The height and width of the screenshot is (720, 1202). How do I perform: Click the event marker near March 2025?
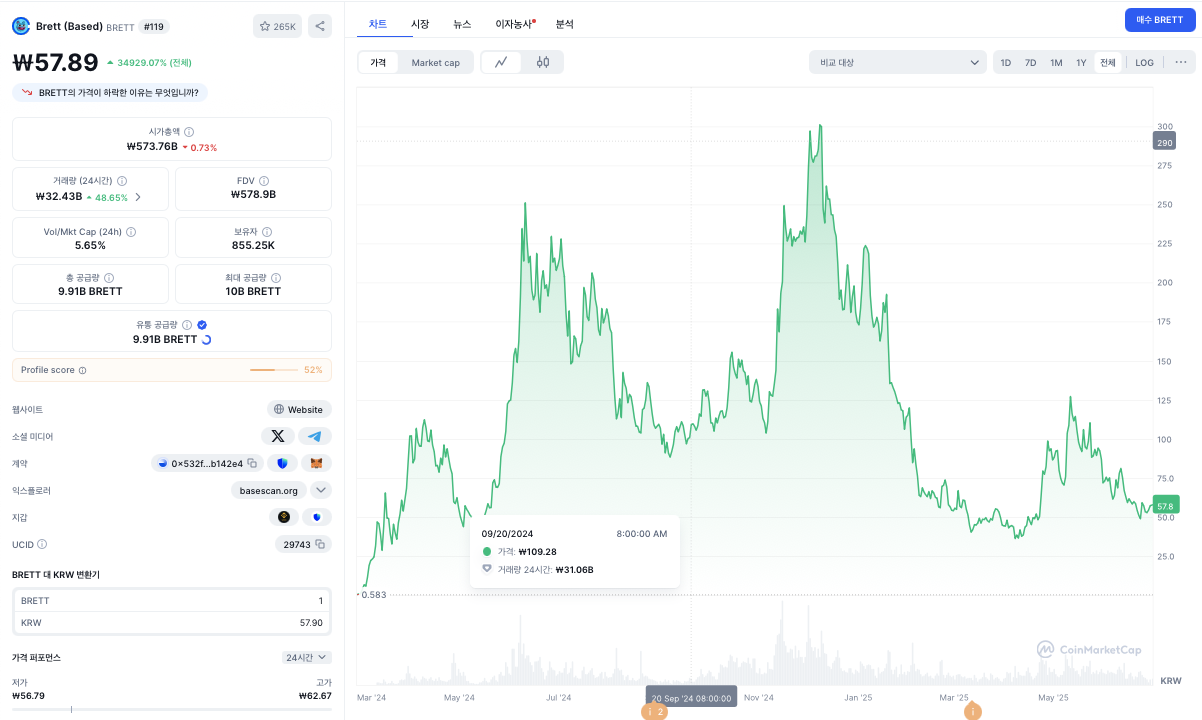click(x=971, y=712)
